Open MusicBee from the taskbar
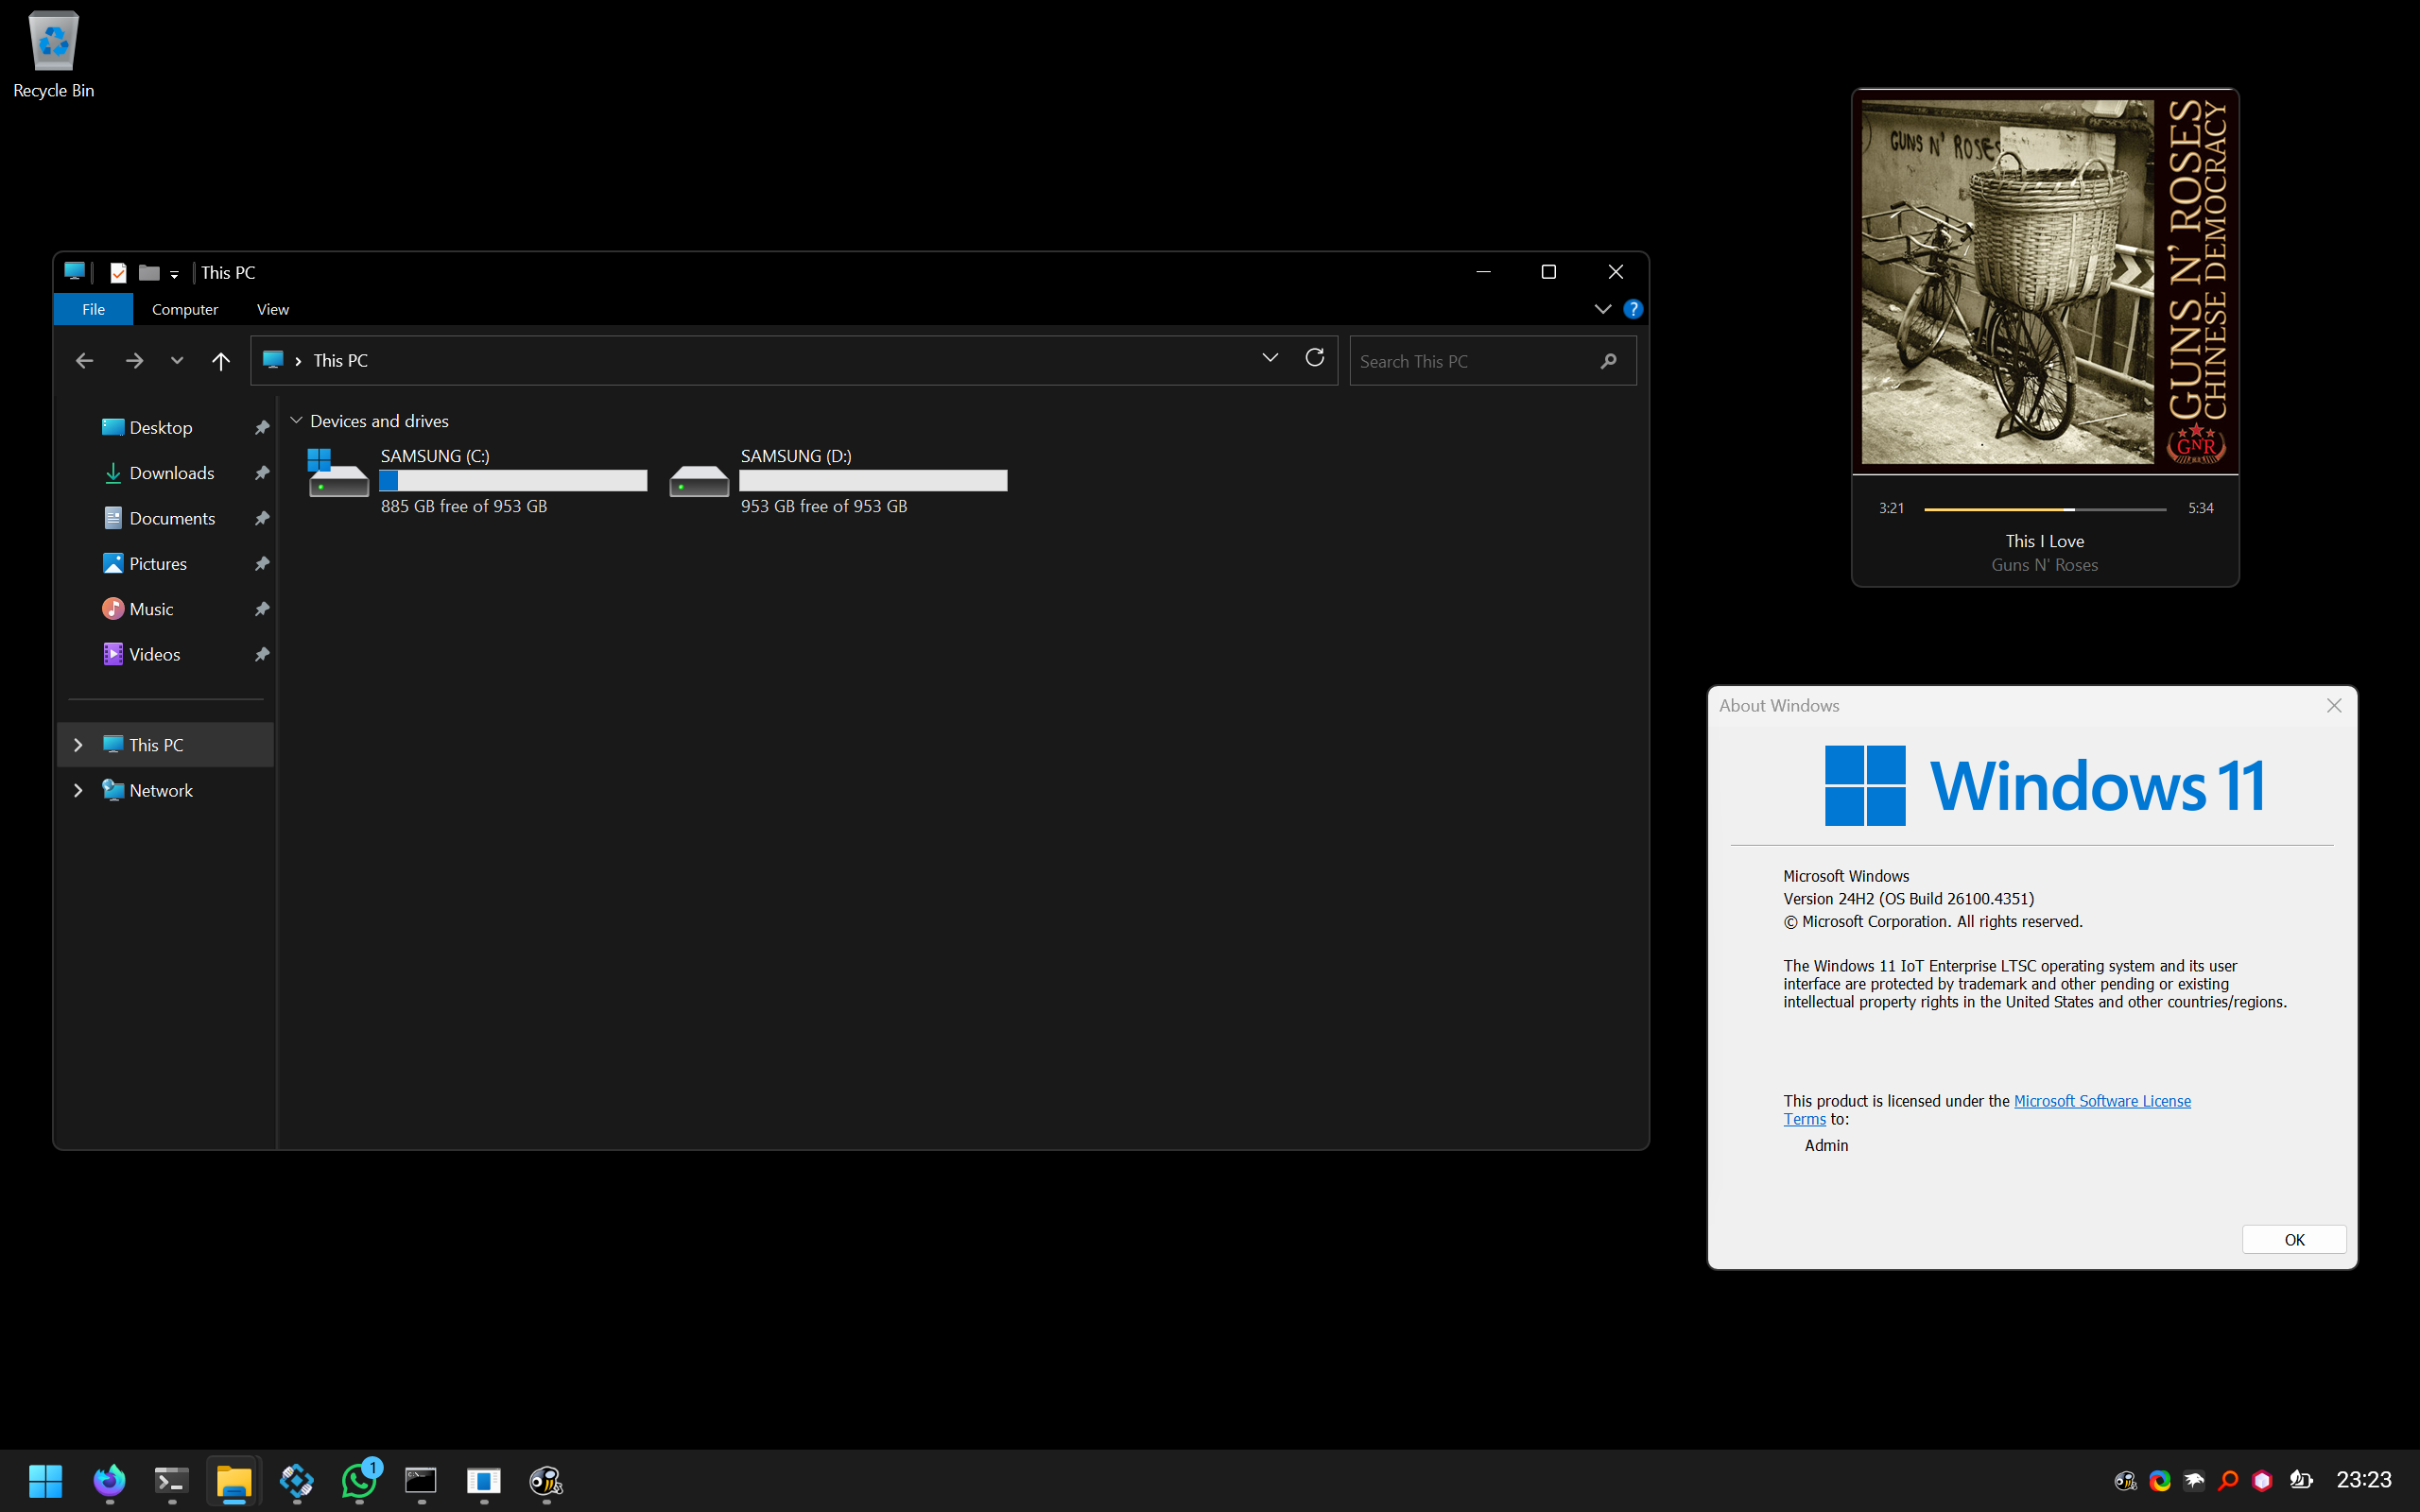This screenshot has height=1512, width=2420. [x=546, y=1480]
